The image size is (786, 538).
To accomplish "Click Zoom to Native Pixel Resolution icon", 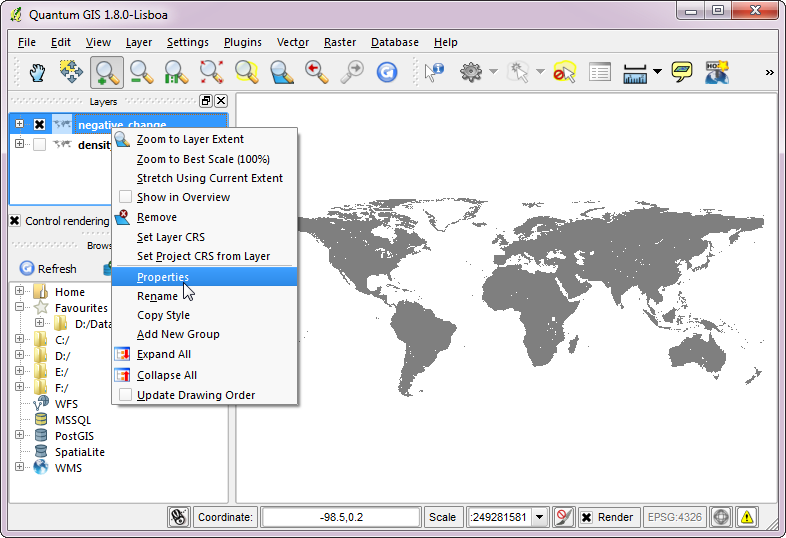I will coord(176,72).
